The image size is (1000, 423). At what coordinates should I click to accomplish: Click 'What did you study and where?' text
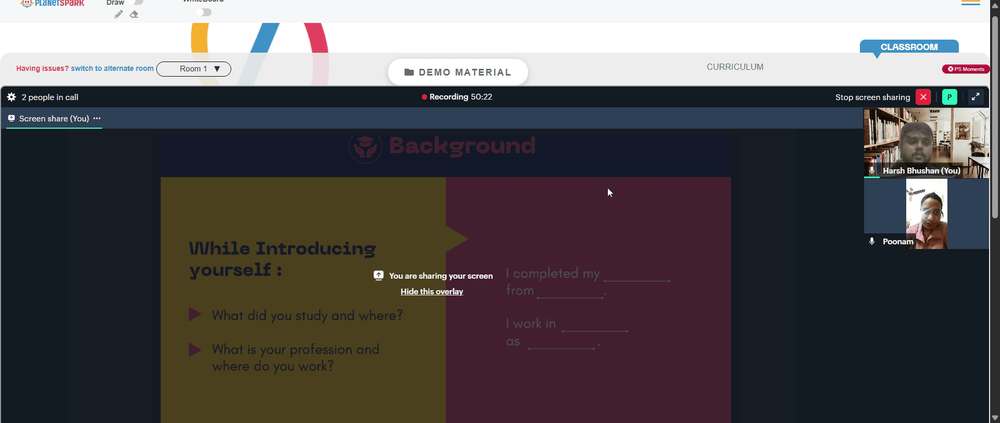[307, 315]
